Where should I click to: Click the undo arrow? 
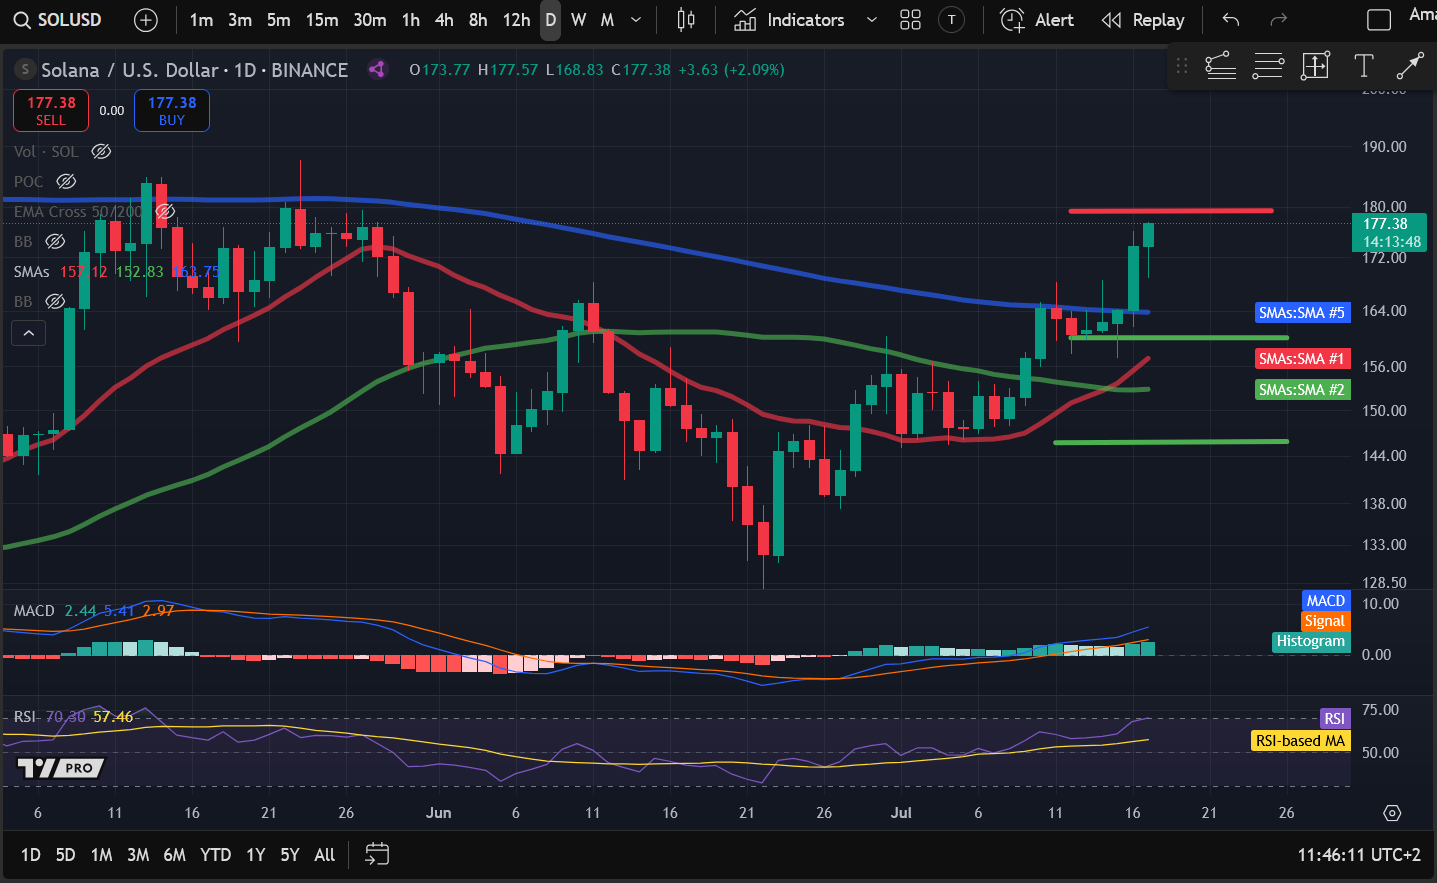click(1231, 20)
